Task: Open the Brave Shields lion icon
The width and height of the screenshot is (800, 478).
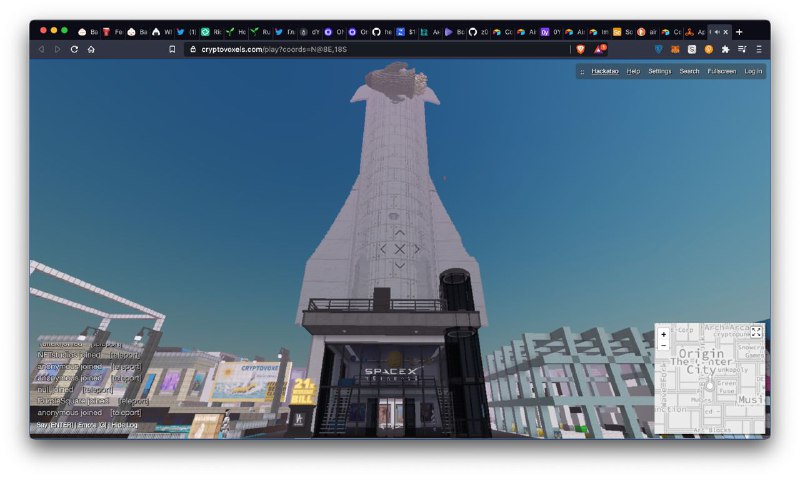Action: [x=580, y=49]
